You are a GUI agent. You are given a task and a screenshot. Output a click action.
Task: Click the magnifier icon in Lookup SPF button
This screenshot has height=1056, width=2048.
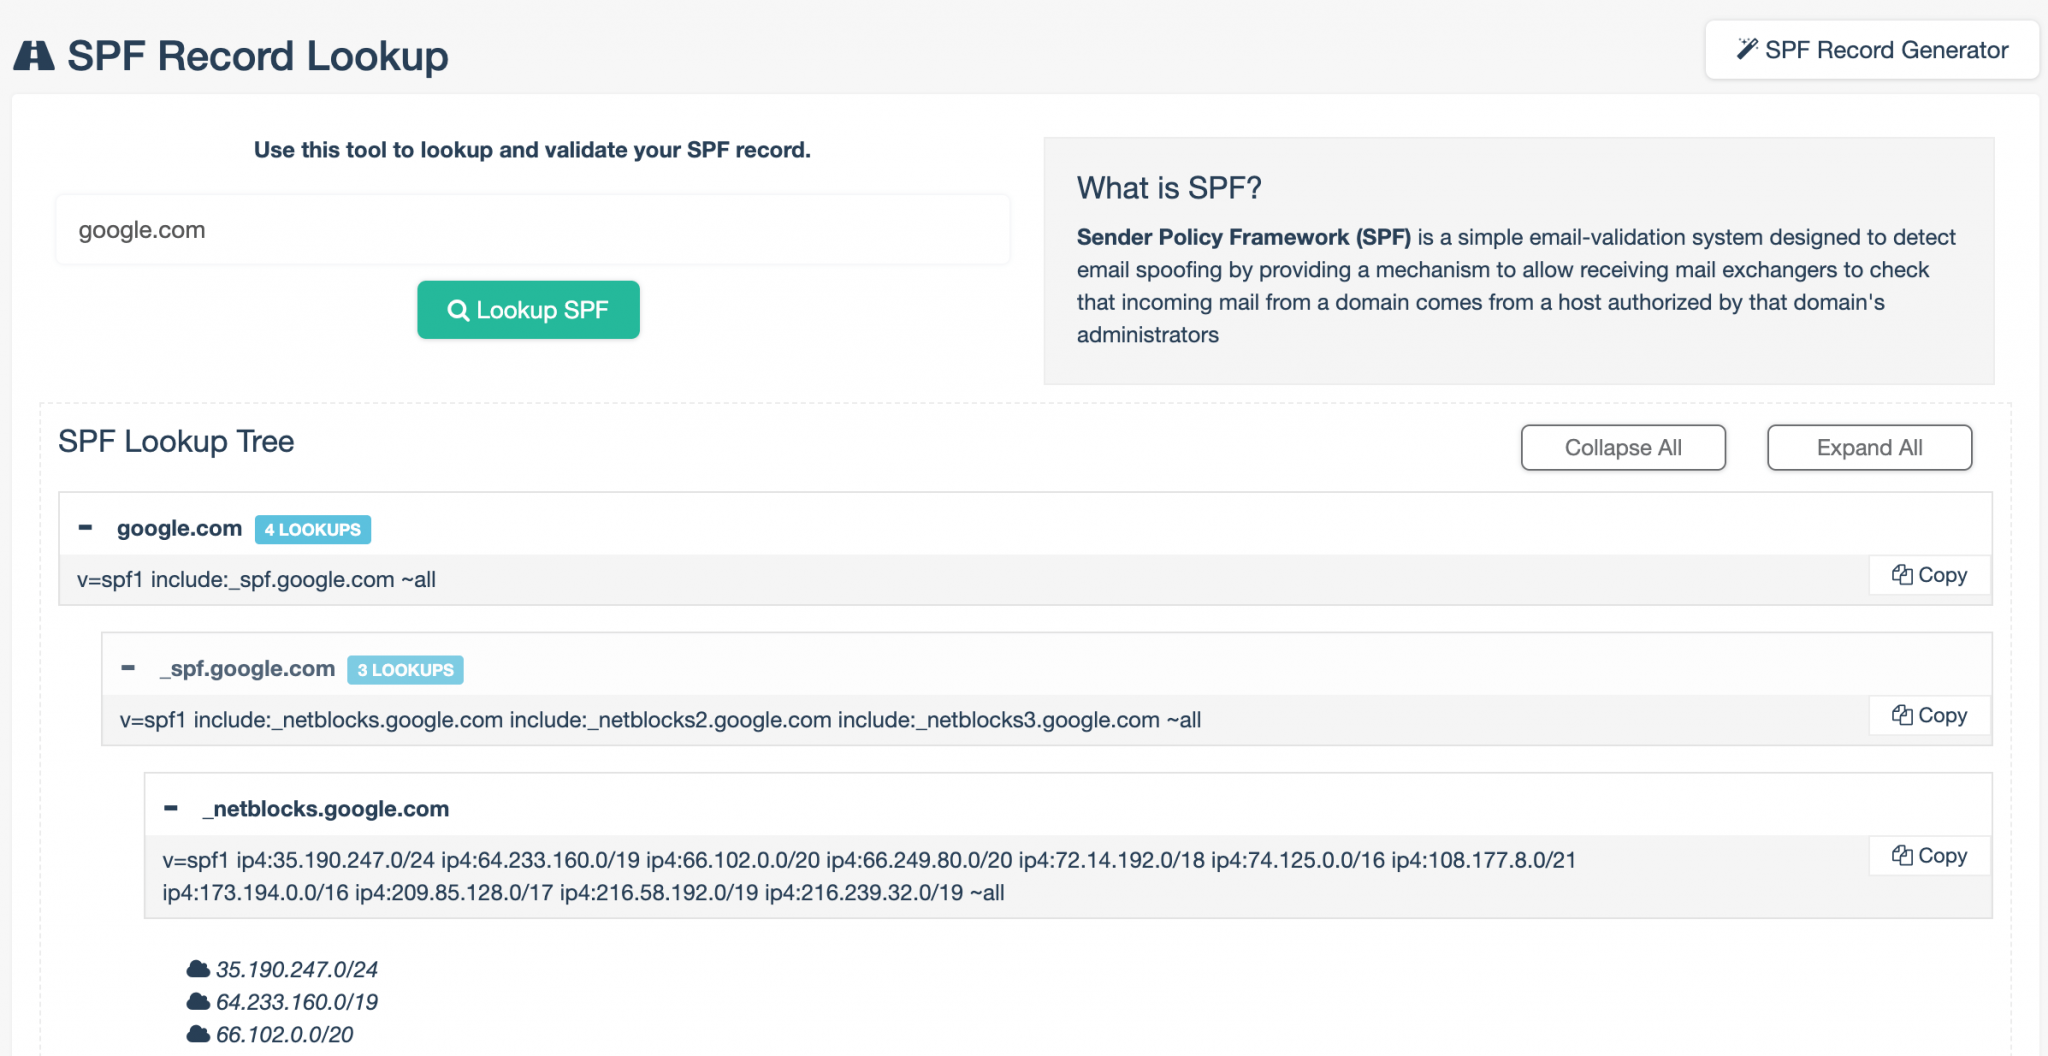(459, 310)
